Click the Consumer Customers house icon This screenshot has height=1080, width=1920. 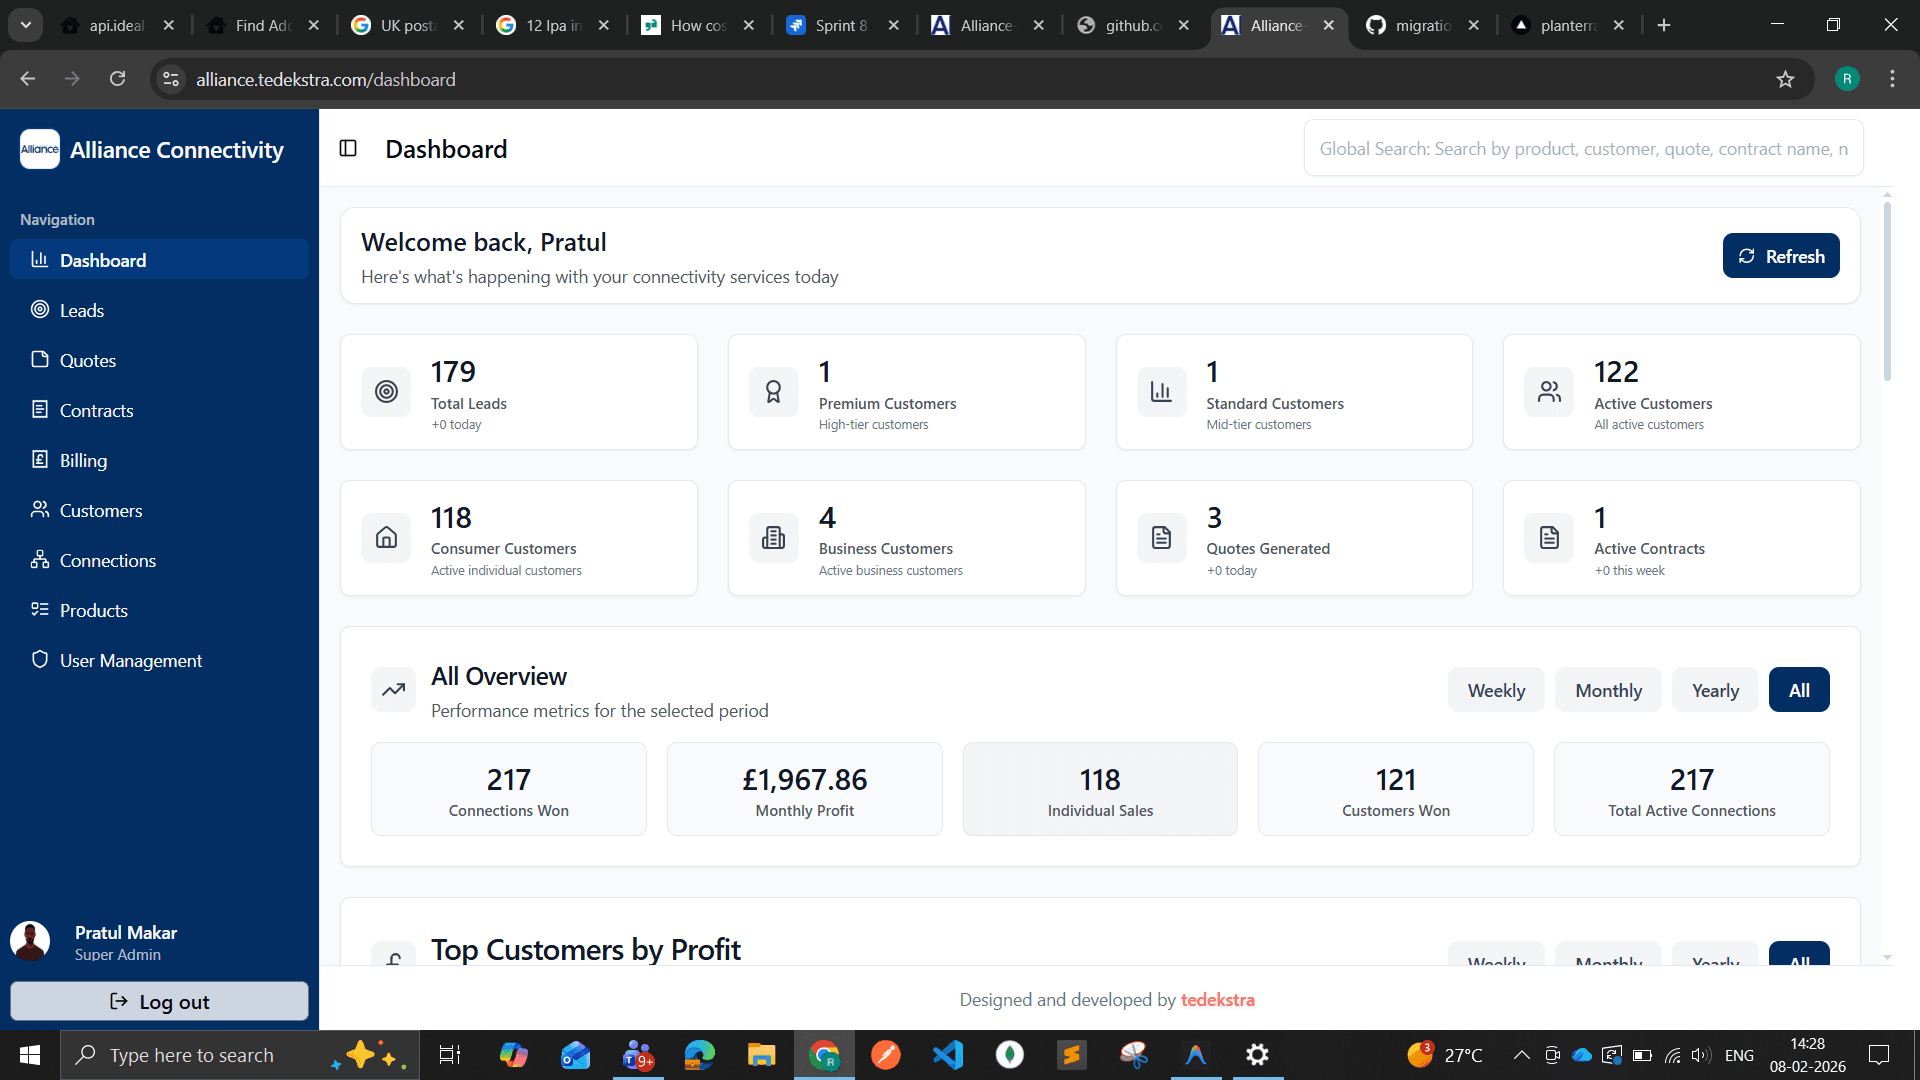386,538
